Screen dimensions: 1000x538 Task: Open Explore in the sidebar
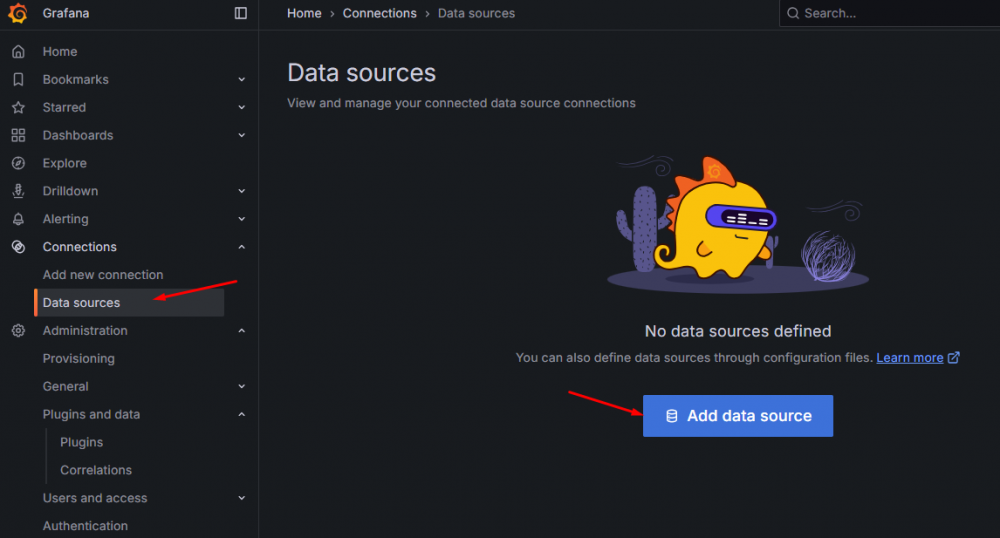(64, 163)
